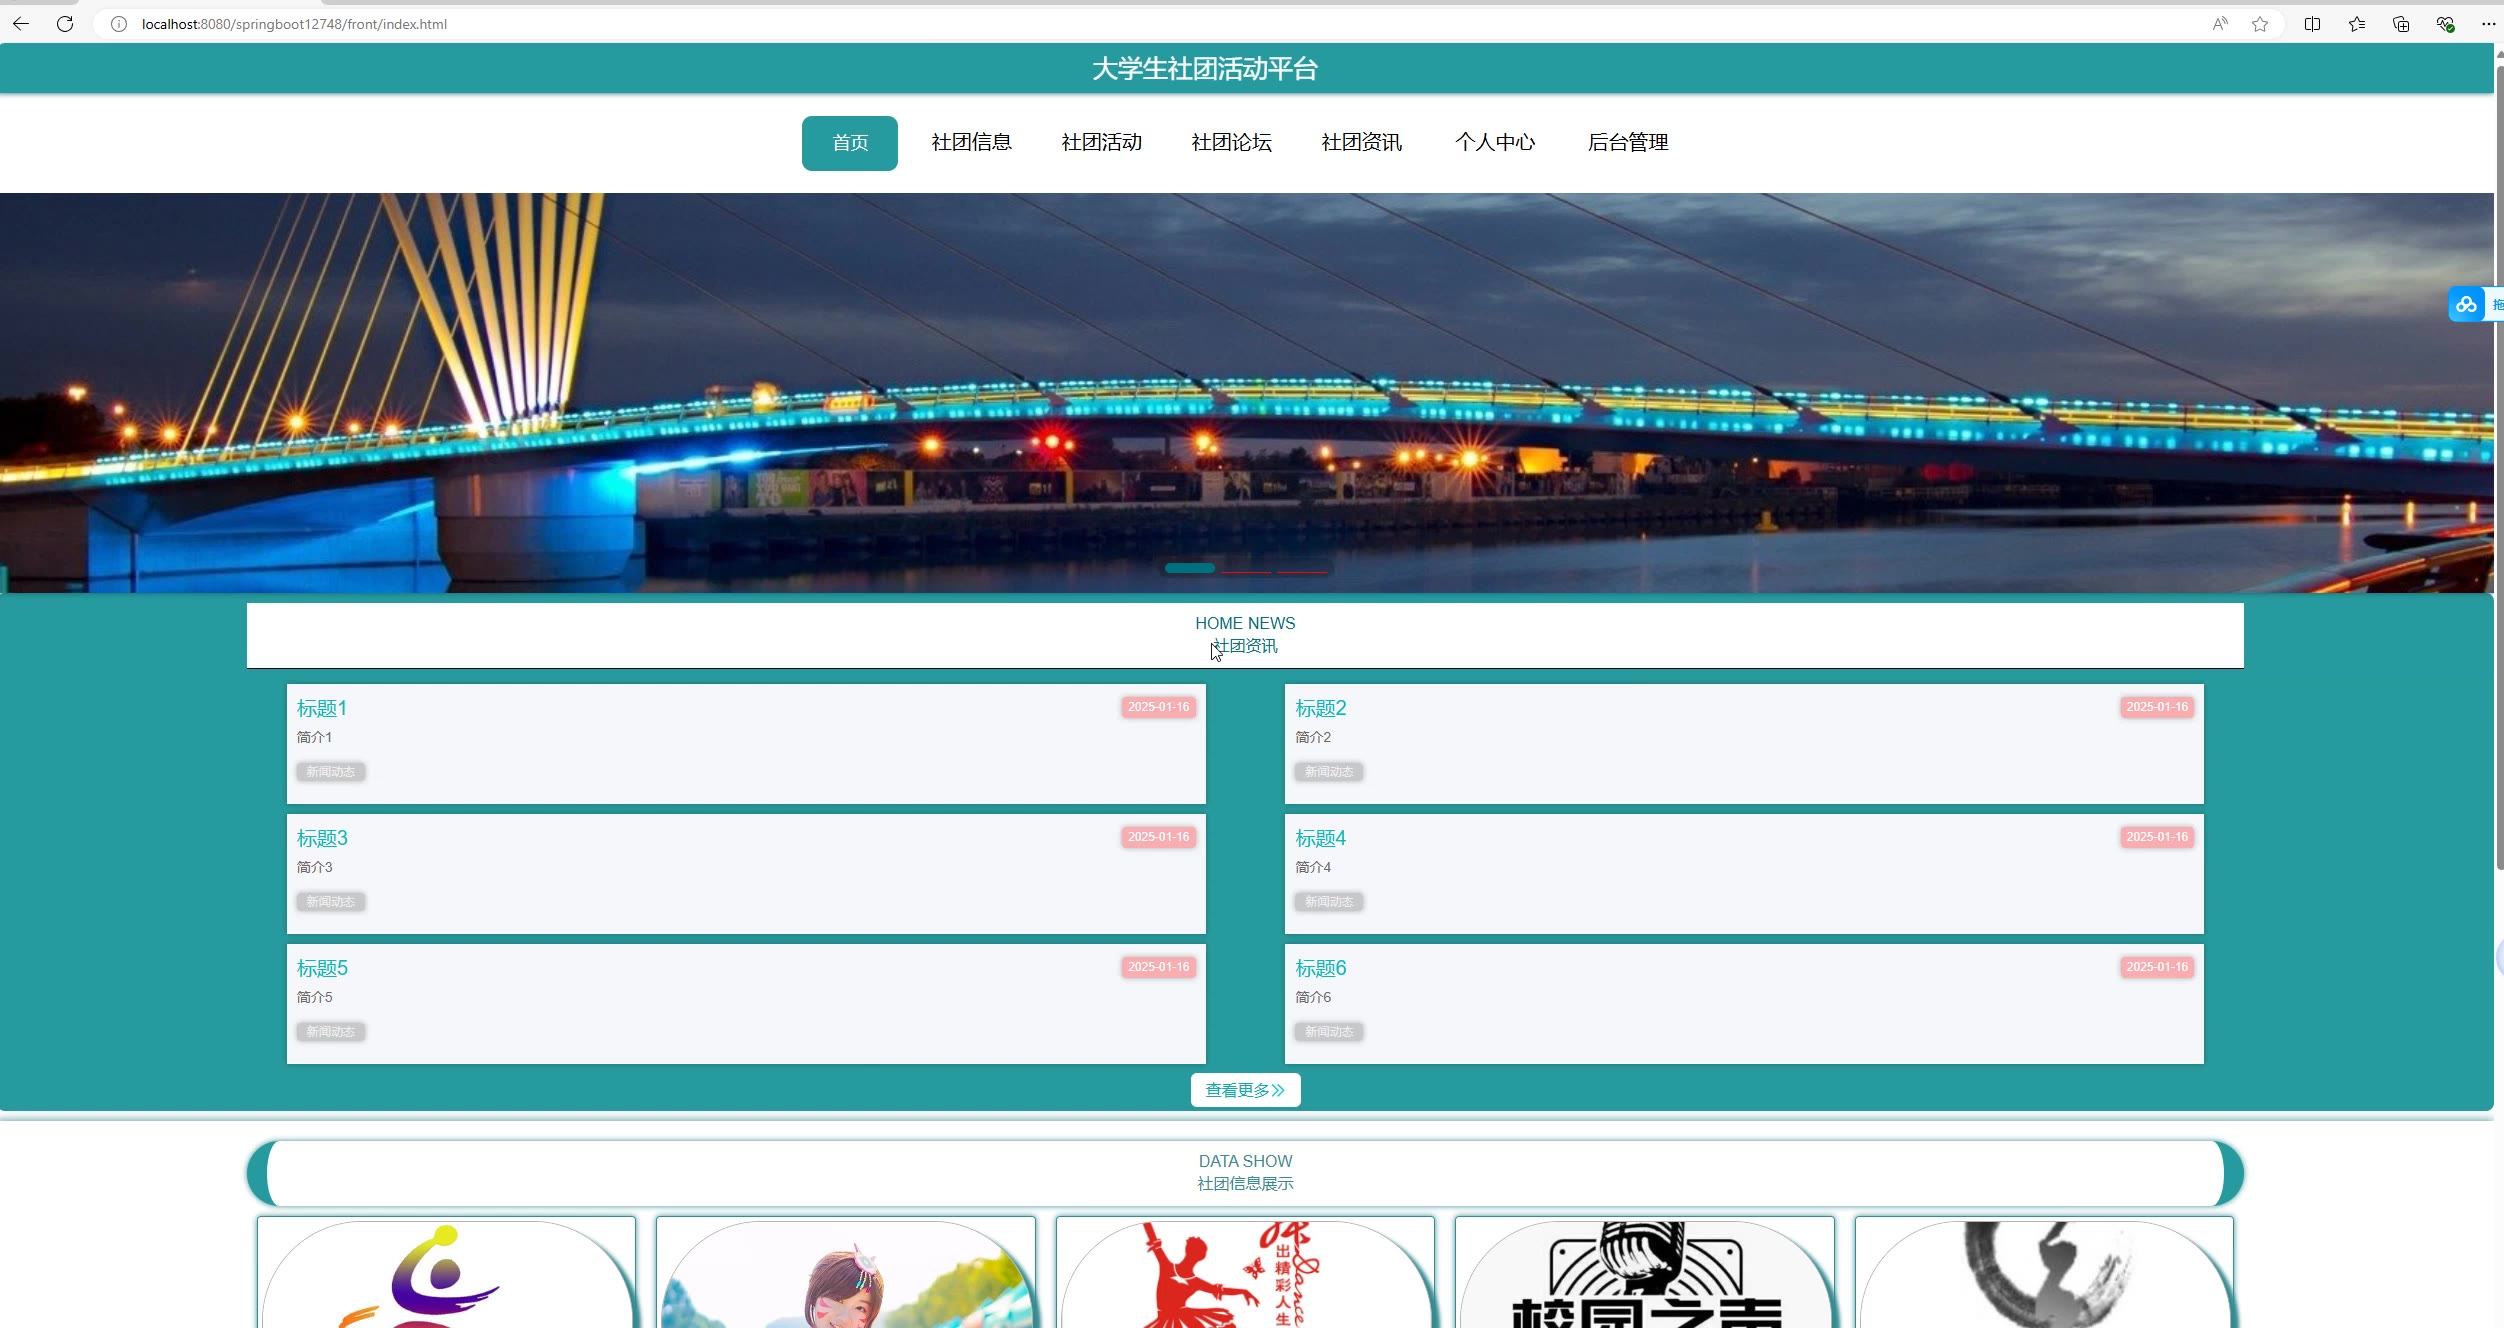2504x1328 pixels.
Task: Open the Collections icon
Action: pyautogui.click(x=2401, y=24)
